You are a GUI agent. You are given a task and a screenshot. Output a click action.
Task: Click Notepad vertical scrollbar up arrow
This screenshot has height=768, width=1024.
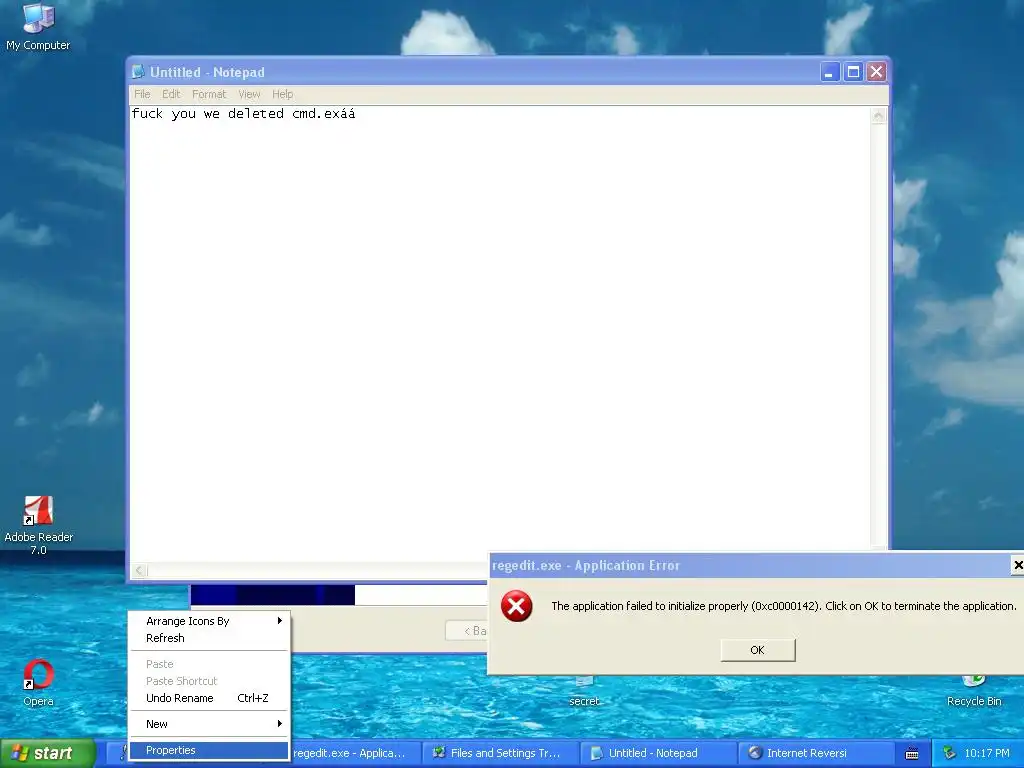[878, 116]
